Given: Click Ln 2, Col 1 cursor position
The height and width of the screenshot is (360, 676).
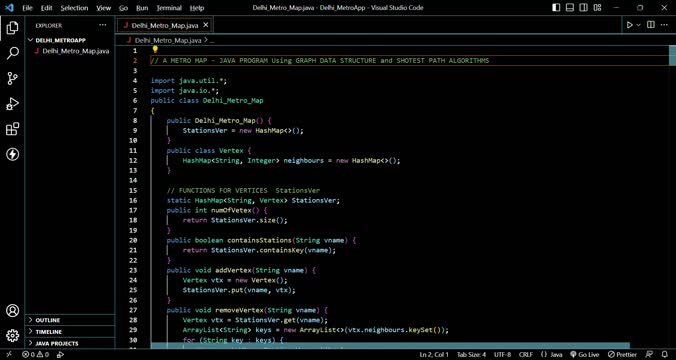Looking at the screenshot, I should (434, 354).
